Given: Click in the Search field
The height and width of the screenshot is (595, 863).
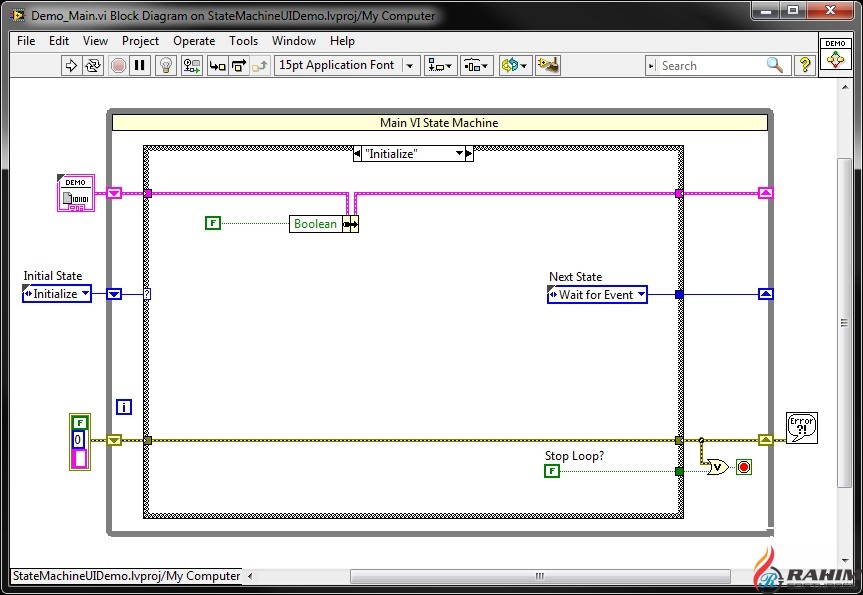Looking at the screenshot, I should [x=712, y=65].
